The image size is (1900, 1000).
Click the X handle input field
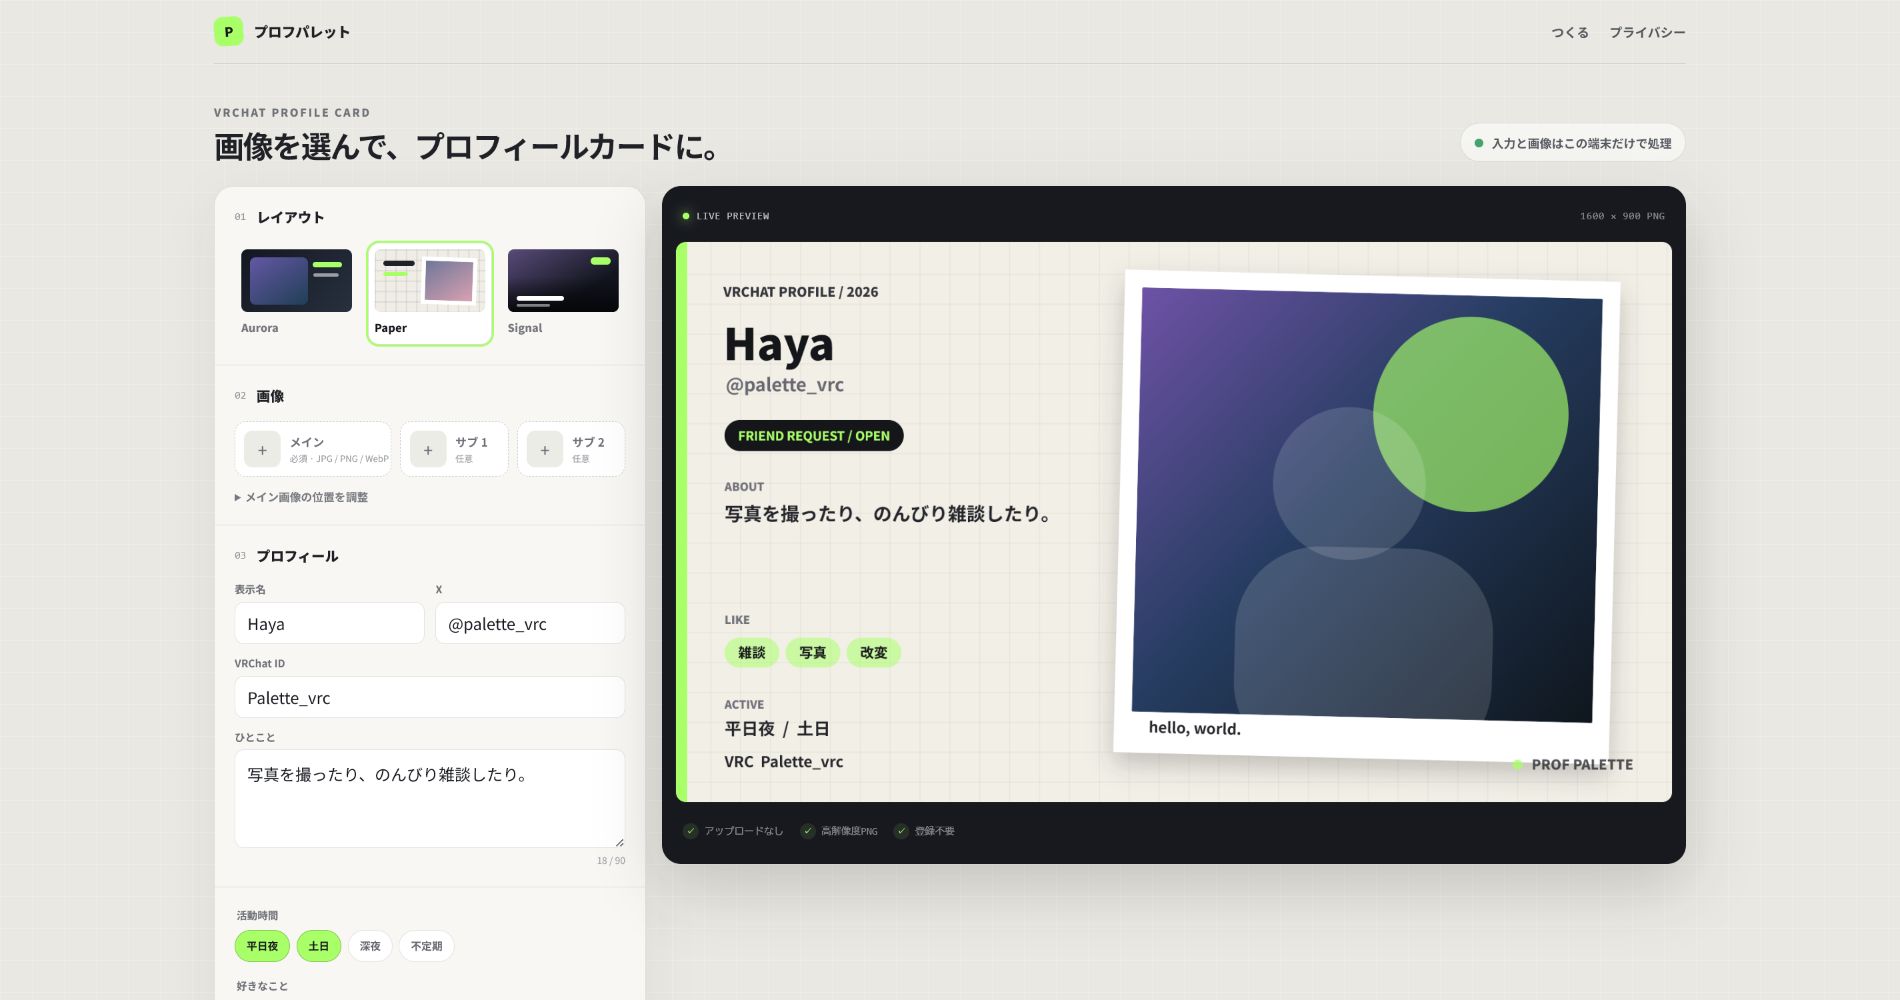tap(530, 623)
